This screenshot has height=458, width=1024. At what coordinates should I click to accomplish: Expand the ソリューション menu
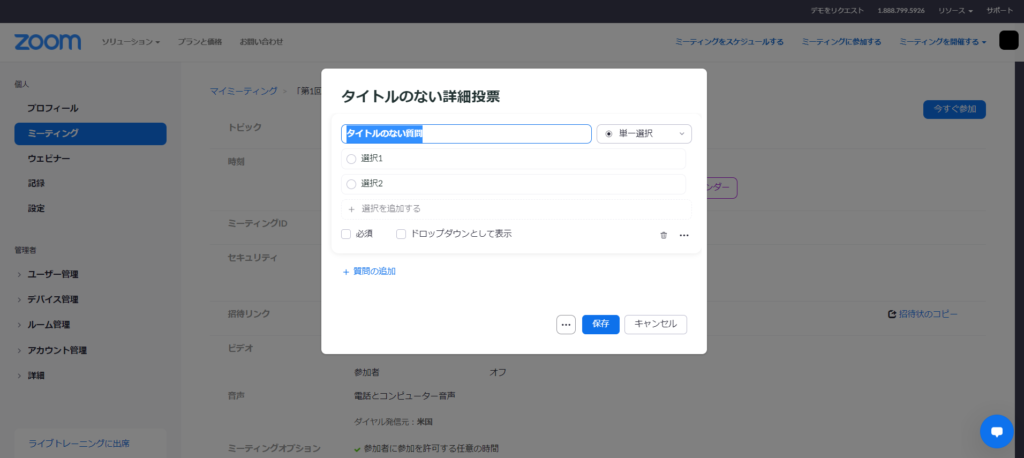click(x=130, y=42)
